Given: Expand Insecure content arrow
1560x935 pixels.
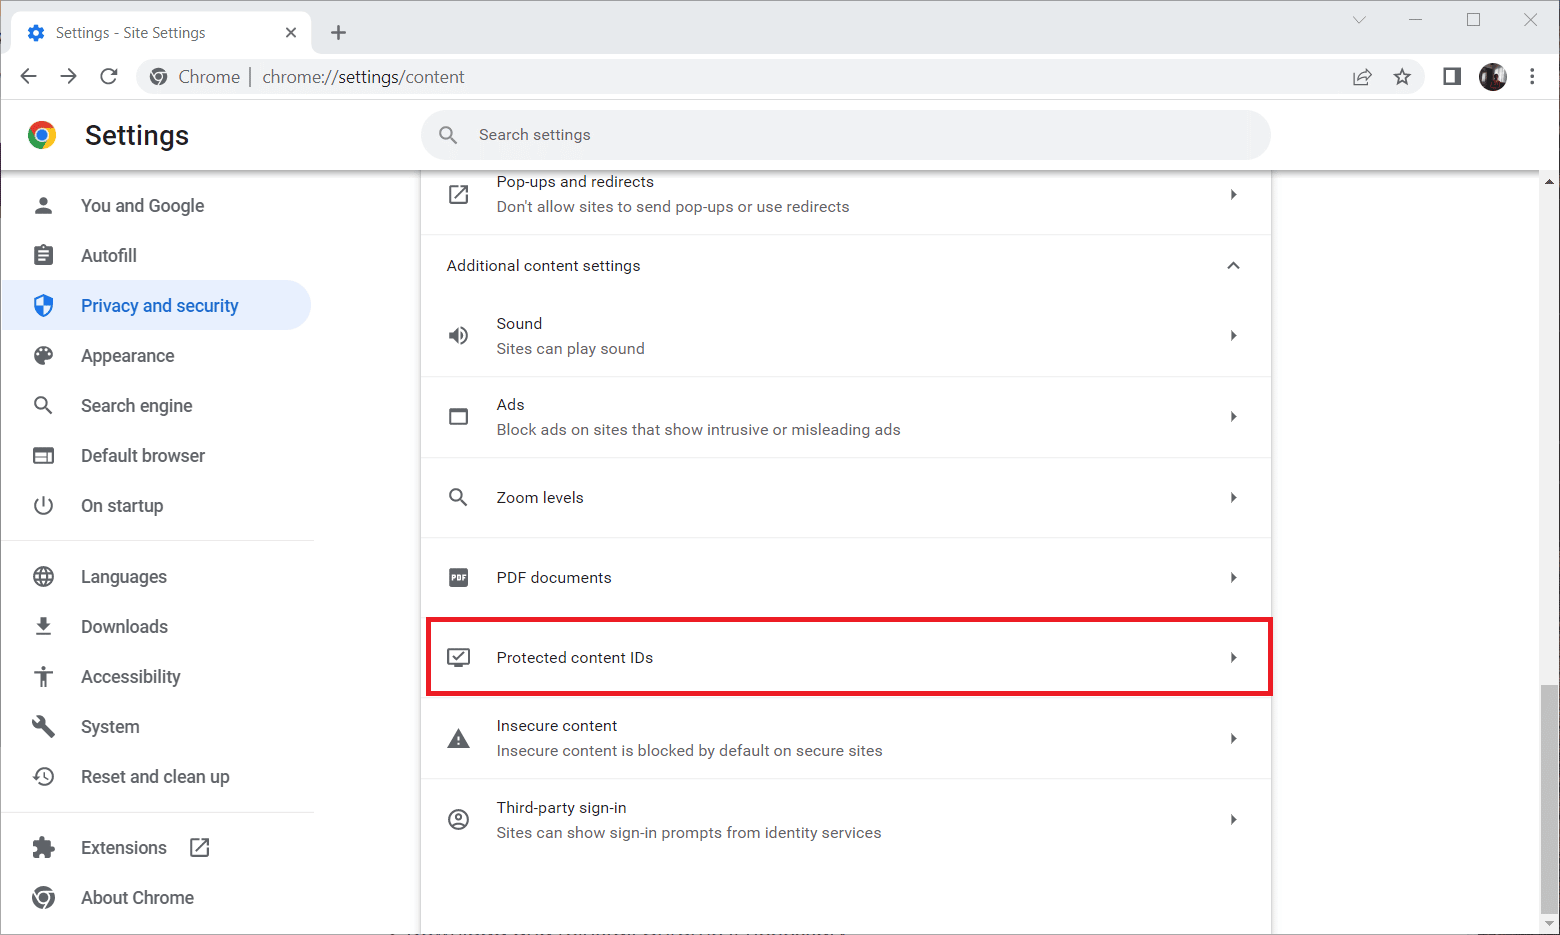Looking at the screenshot, I should click(1233, 738).
